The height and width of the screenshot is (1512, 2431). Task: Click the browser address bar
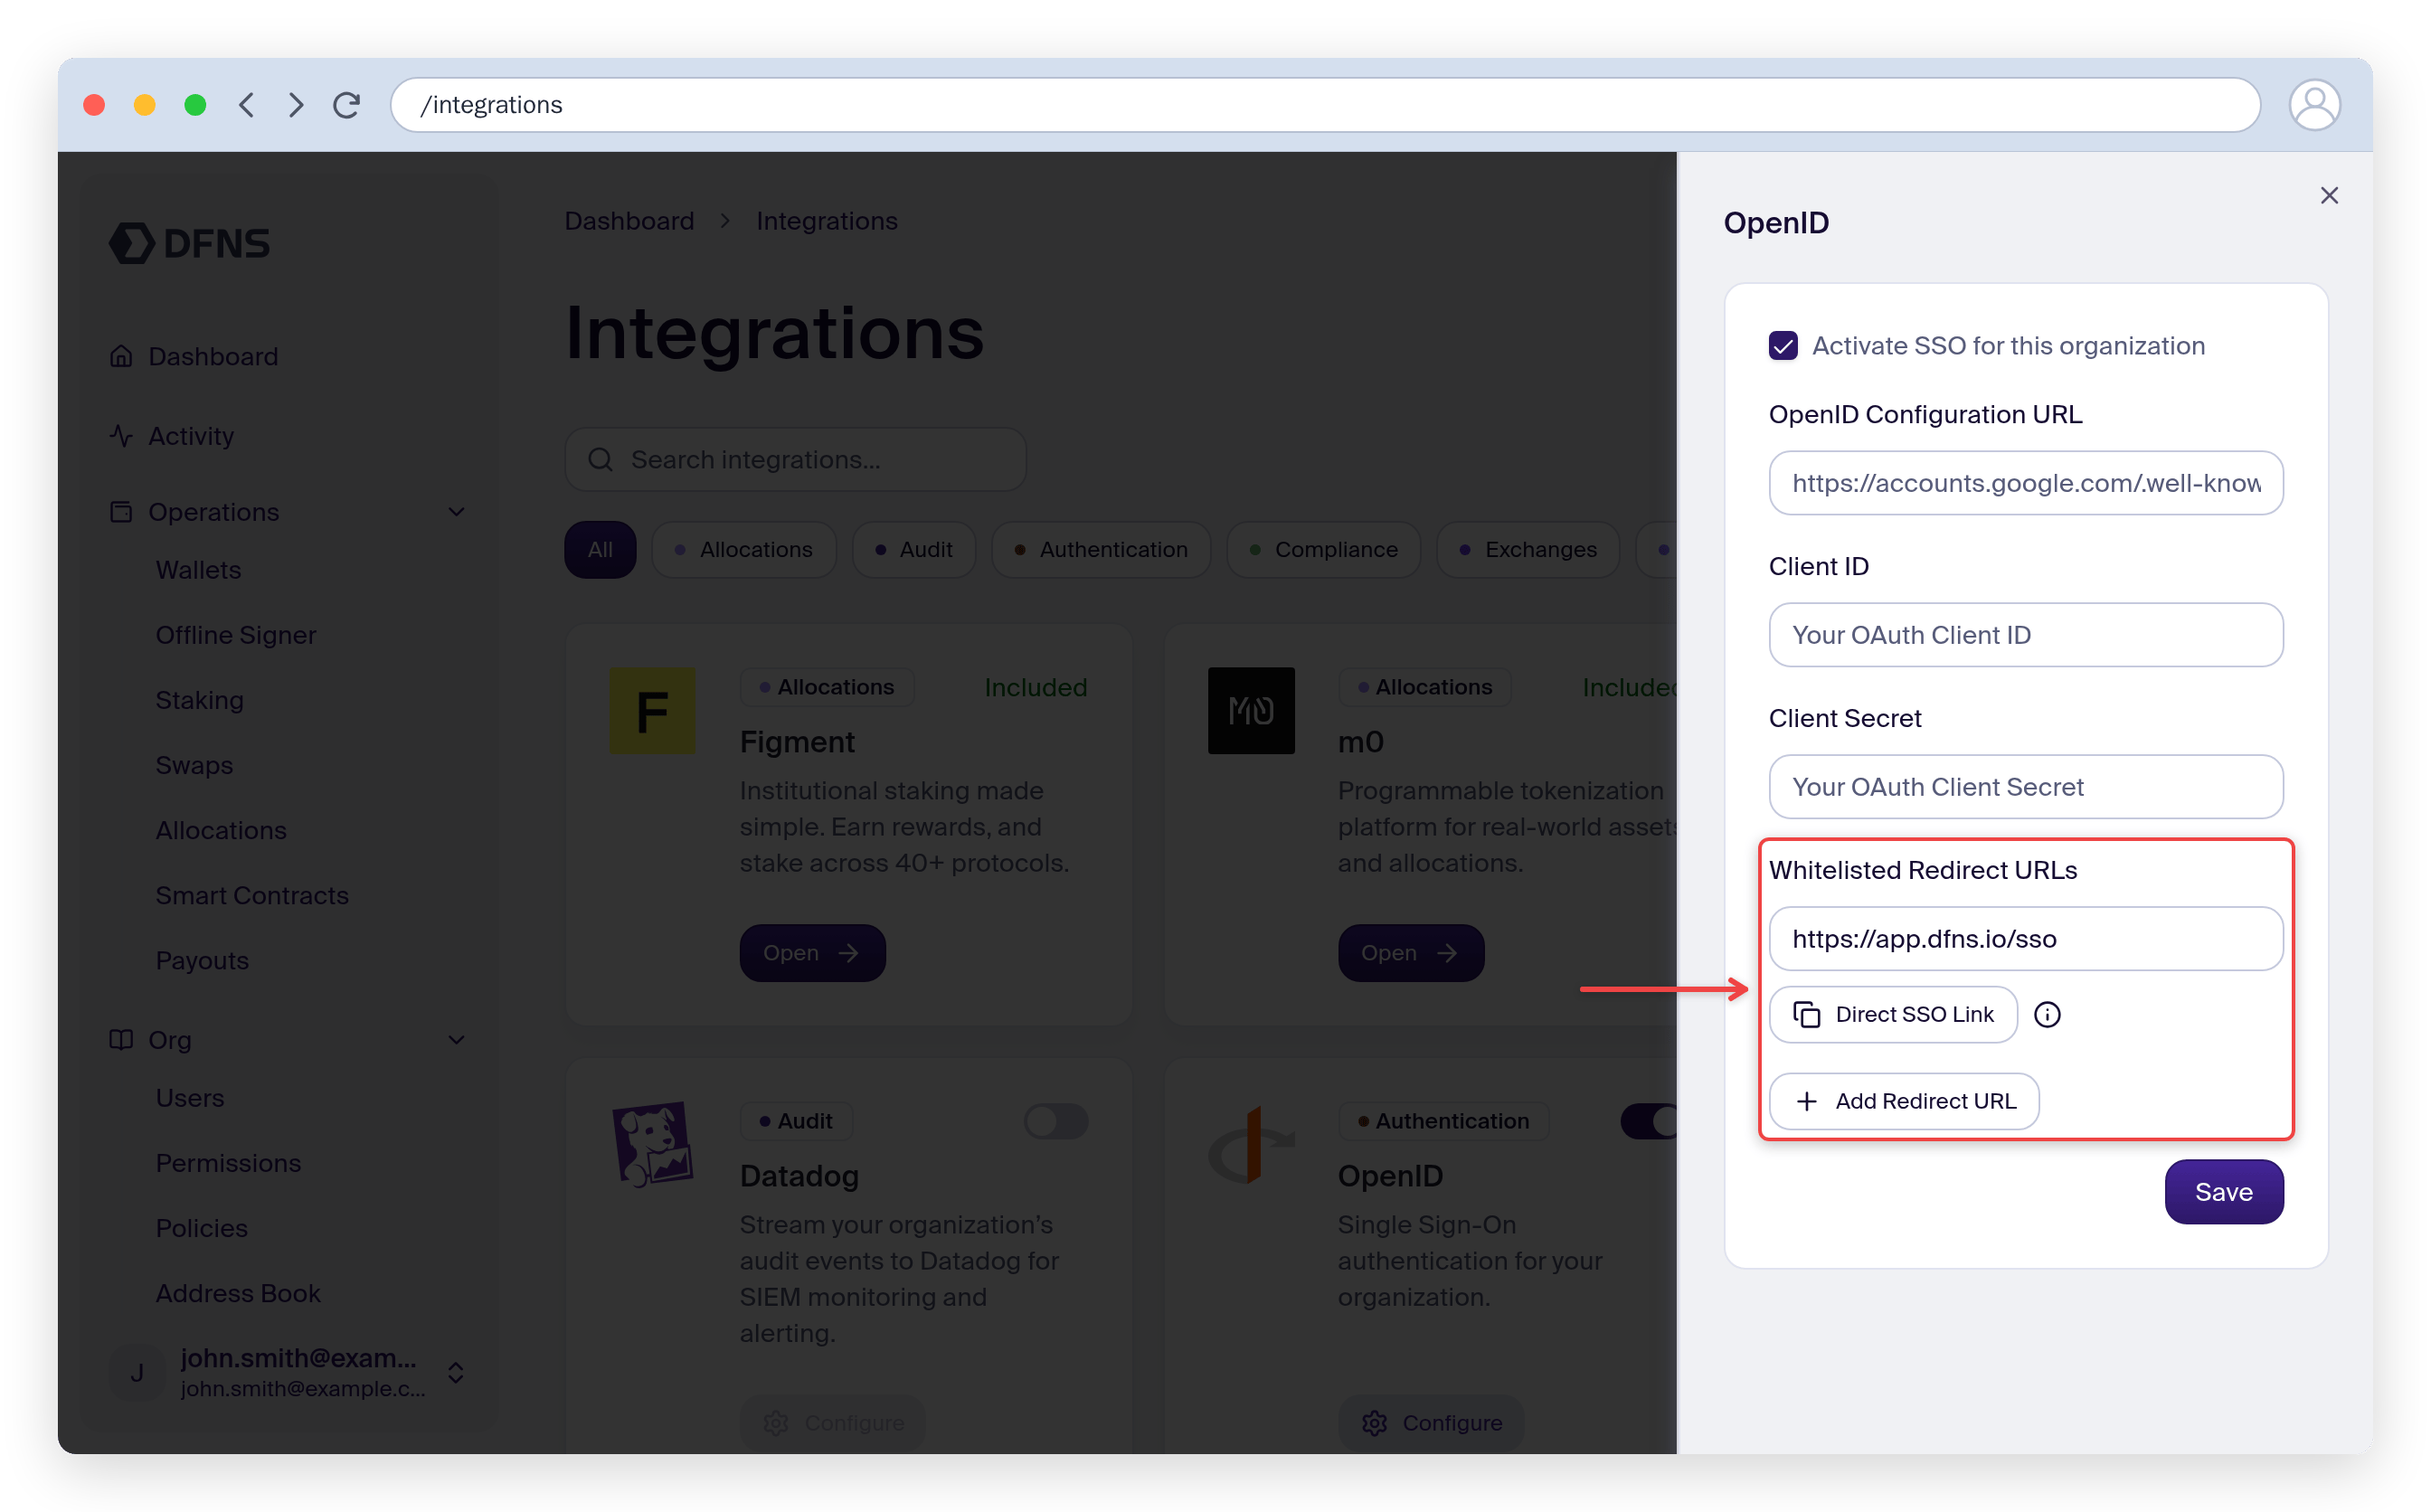[x=1325, y=105]
